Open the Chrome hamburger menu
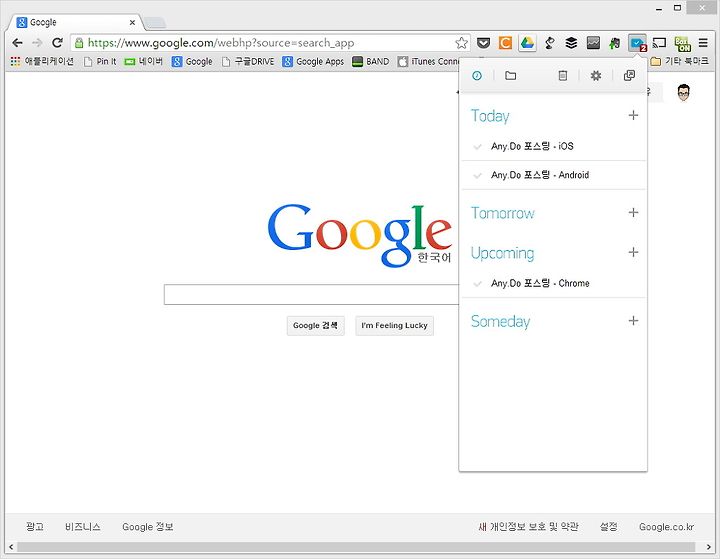The width and height of the screenshot is (720, 559). pyautogui.click(x=703, y=43)
